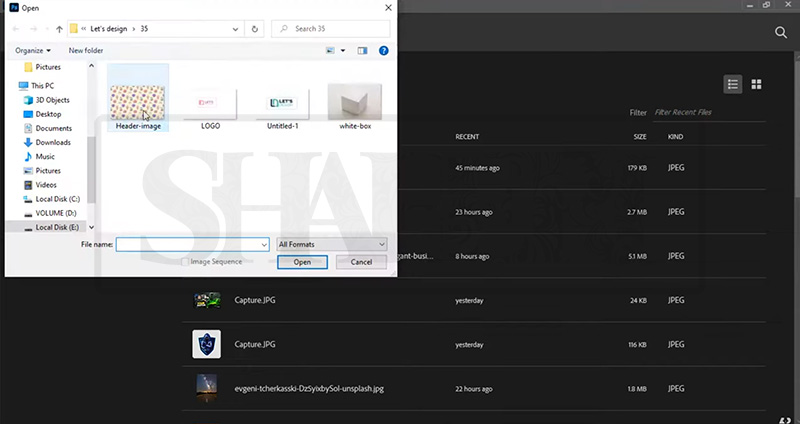Viewport: 800px width, 424px height.
Task: Click New folder in the toolbar
Action: [x=86, y=50]
